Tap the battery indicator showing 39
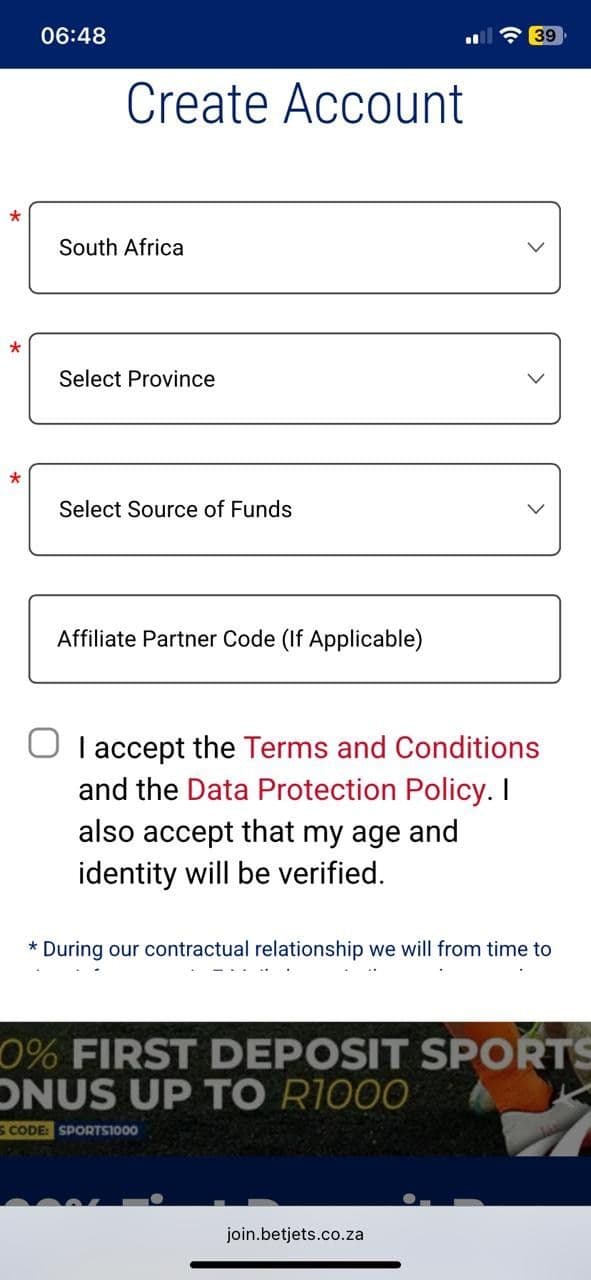The height and width of the screenshot is (1280, 591). point(543,35)
